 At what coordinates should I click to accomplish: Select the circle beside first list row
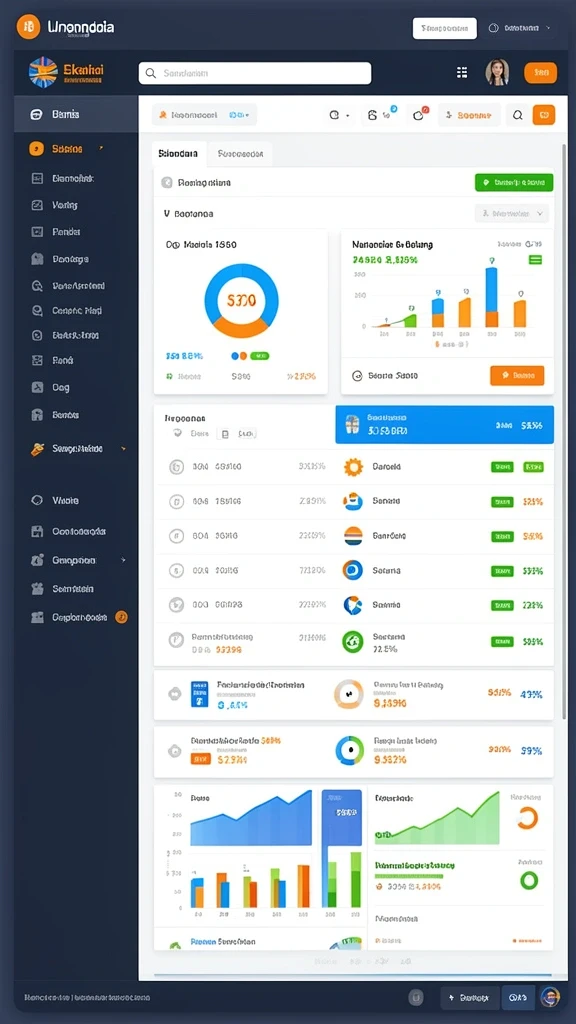[x=176, y=467]
